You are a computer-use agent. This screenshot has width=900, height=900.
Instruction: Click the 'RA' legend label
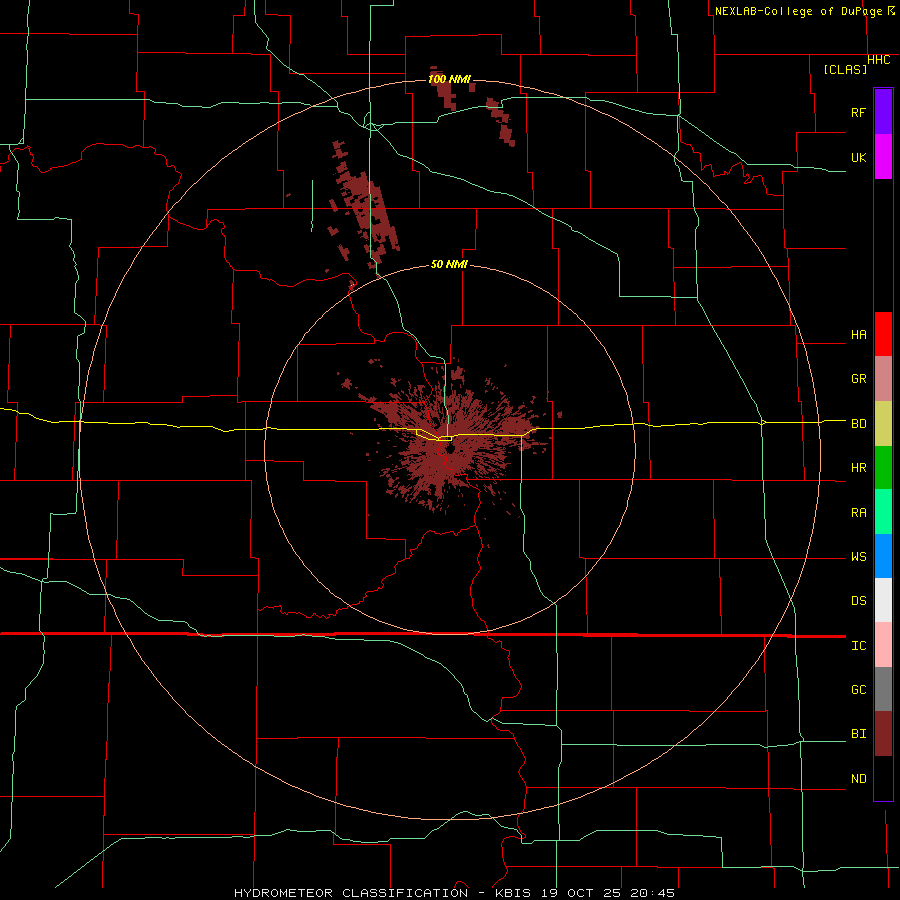pyautogui.click(x=858, y=513)
